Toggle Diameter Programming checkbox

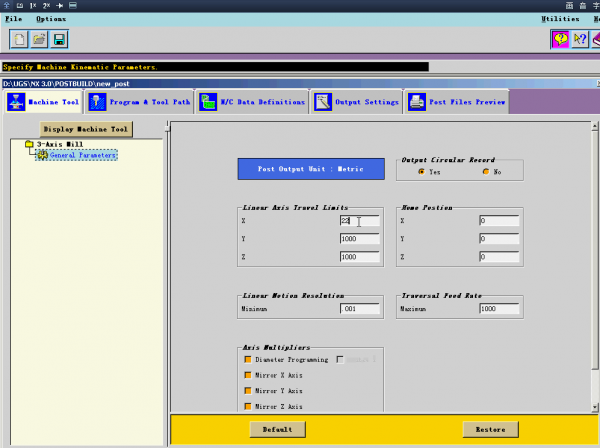(x=248, y=360)
